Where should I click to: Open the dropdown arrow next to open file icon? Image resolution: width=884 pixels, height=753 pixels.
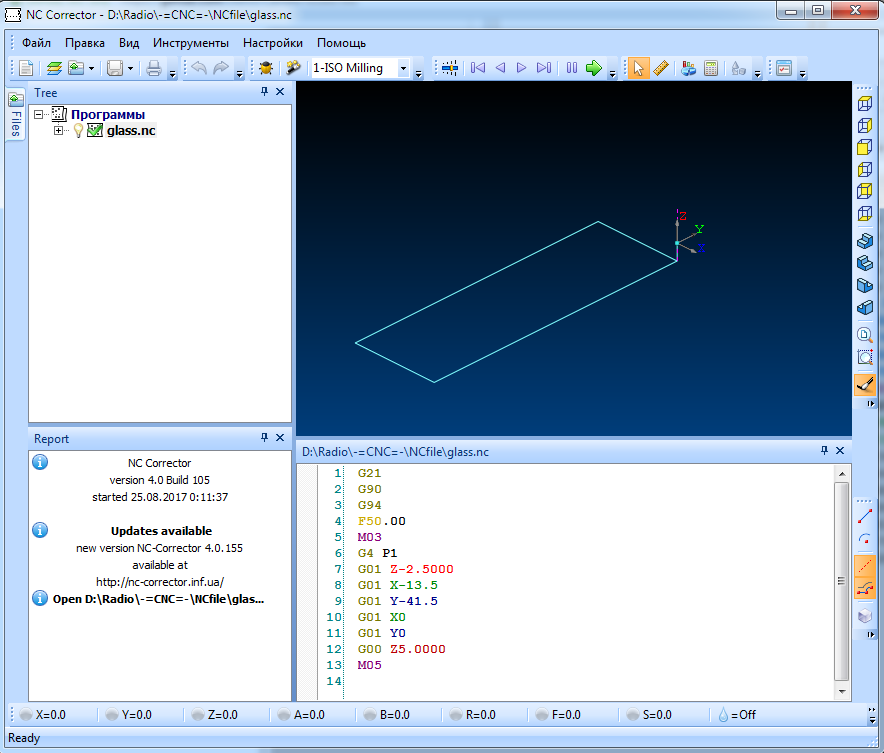point(91,69)
